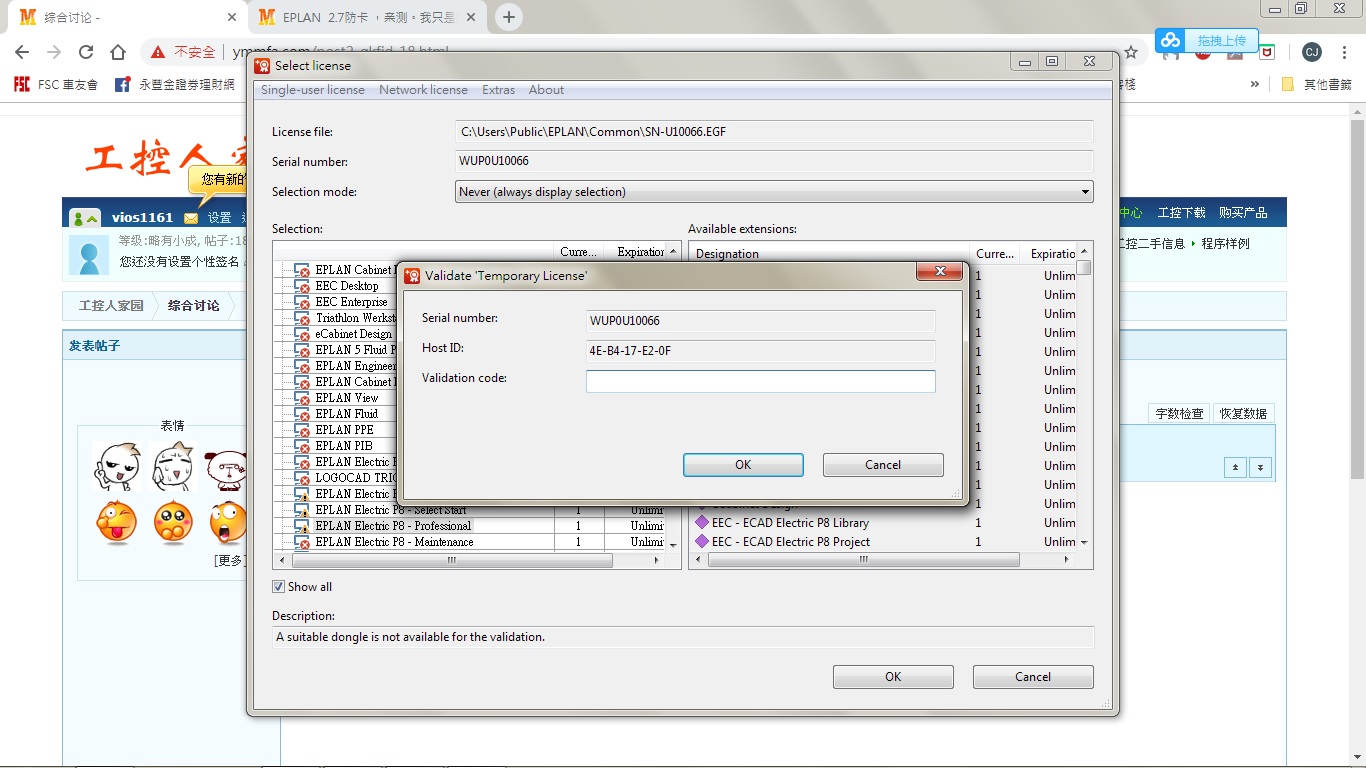Open a new browser tab with plus icon
Image resolution: width=1366 pixels, height=768 pixels.
click(509, 17)
